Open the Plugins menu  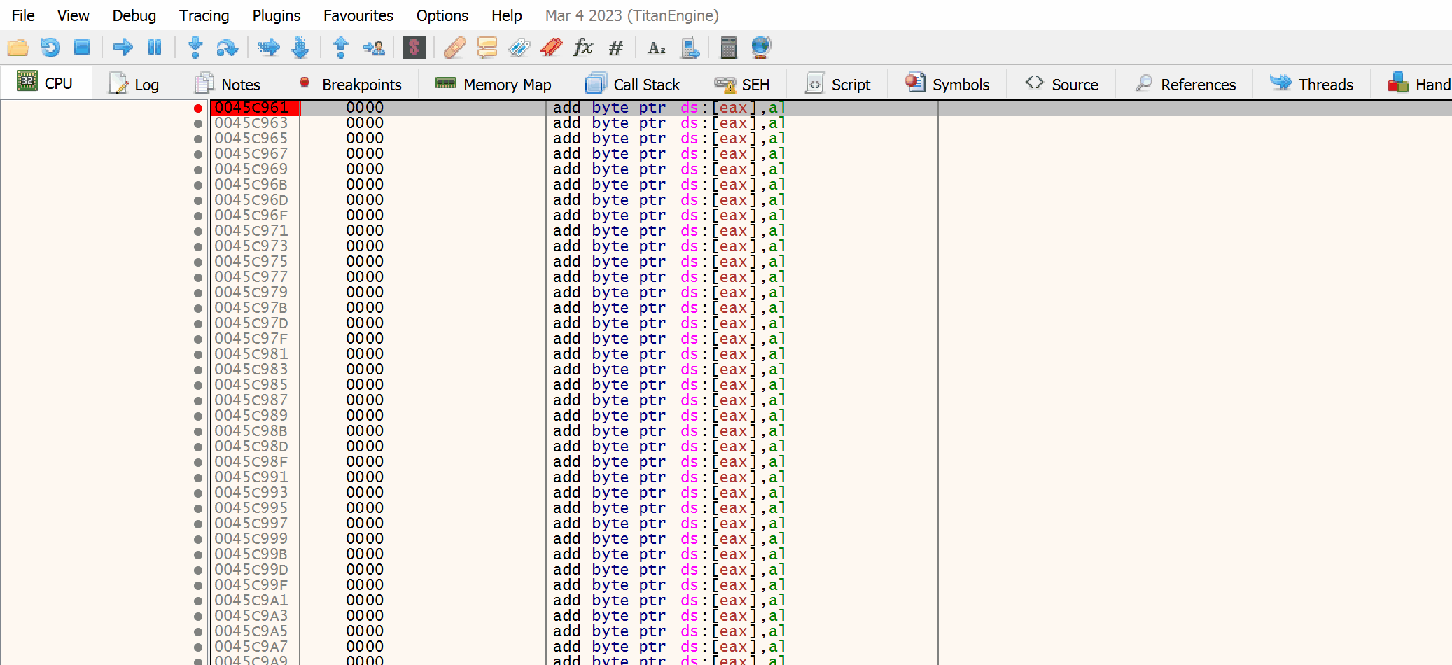(275, 15)
